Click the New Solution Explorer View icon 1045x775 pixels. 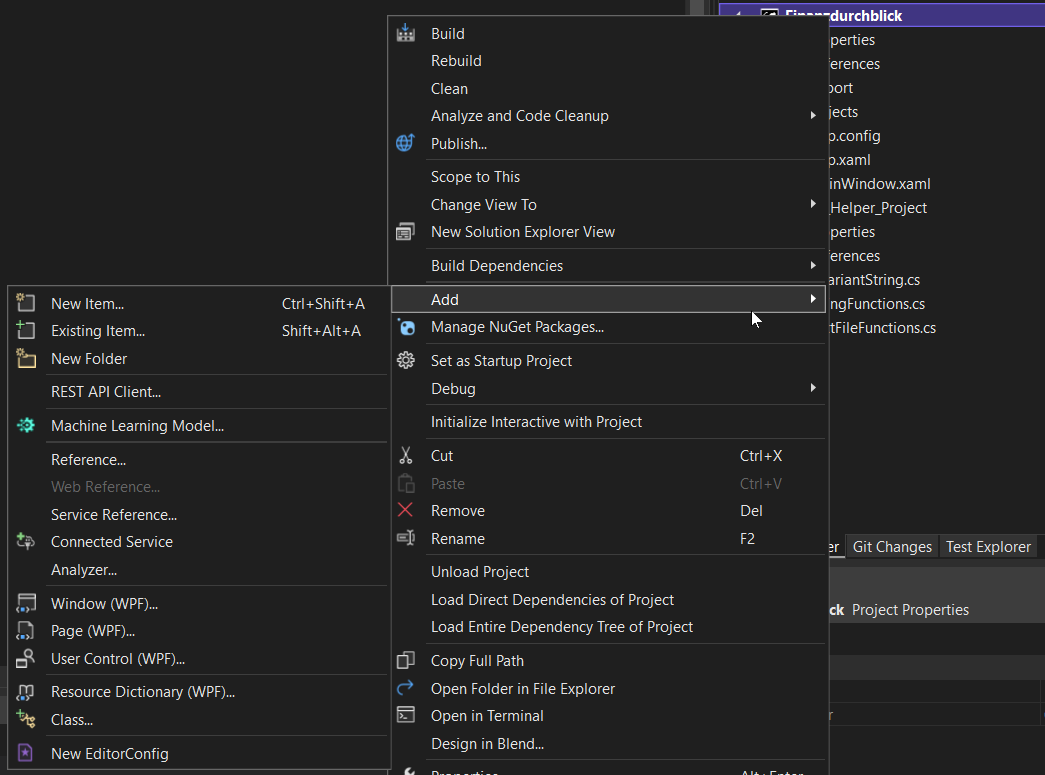point(405,231)
